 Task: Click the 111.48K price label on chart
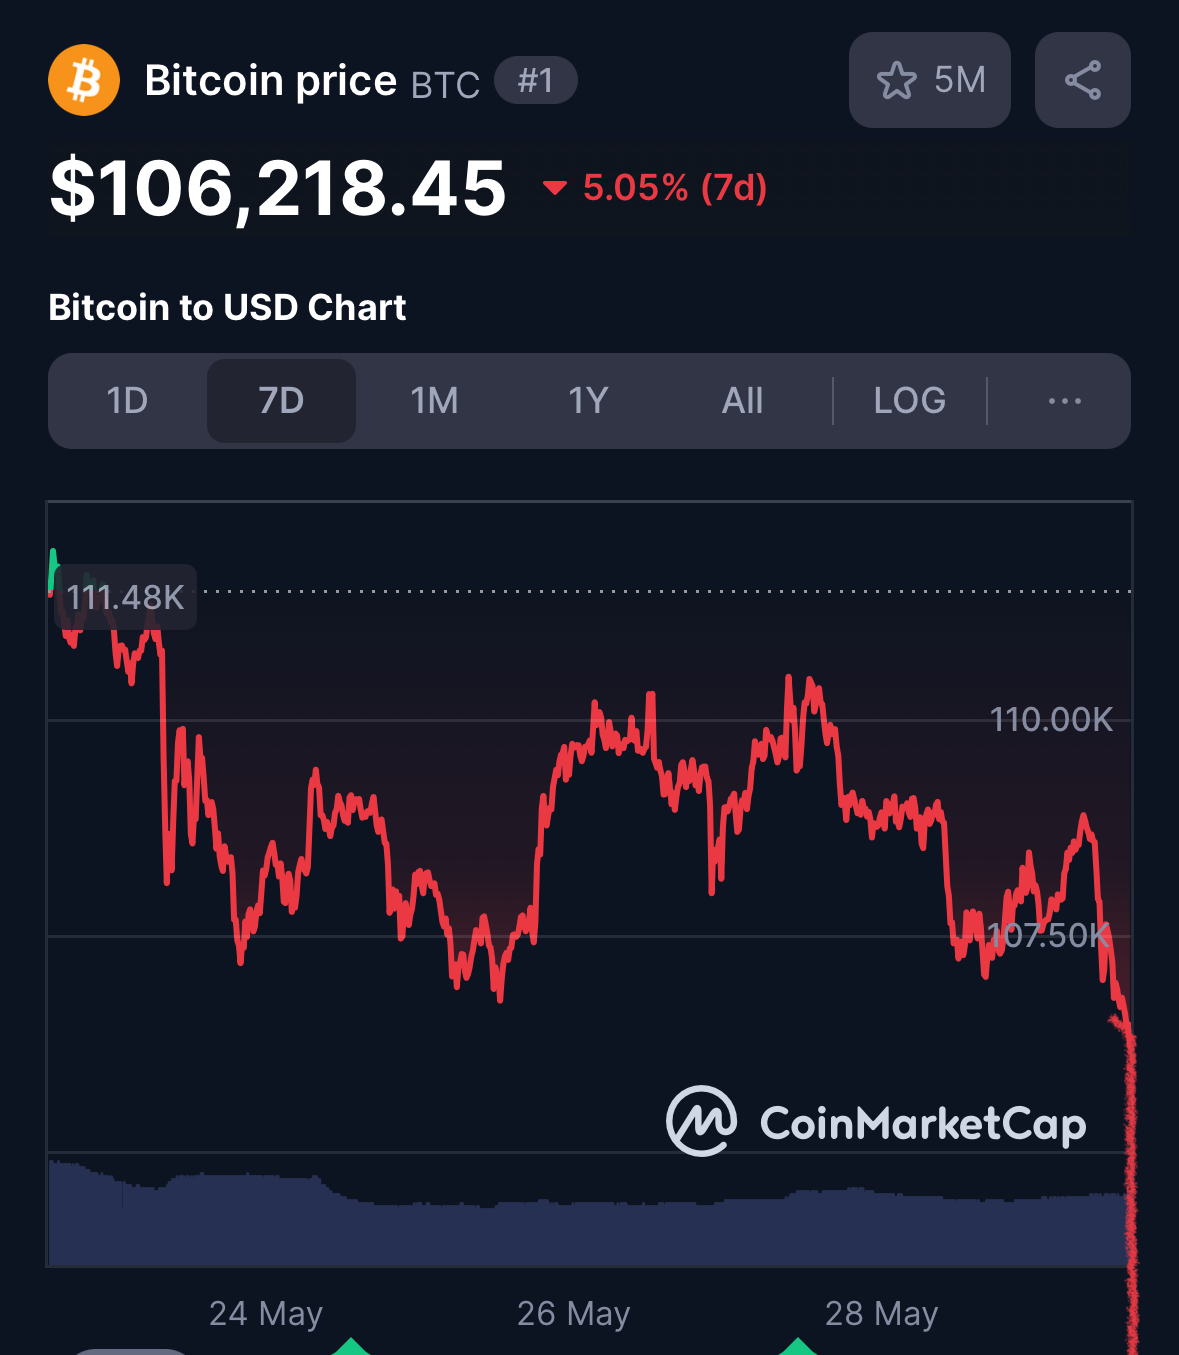pyautogui.click(x=126, y=597)
